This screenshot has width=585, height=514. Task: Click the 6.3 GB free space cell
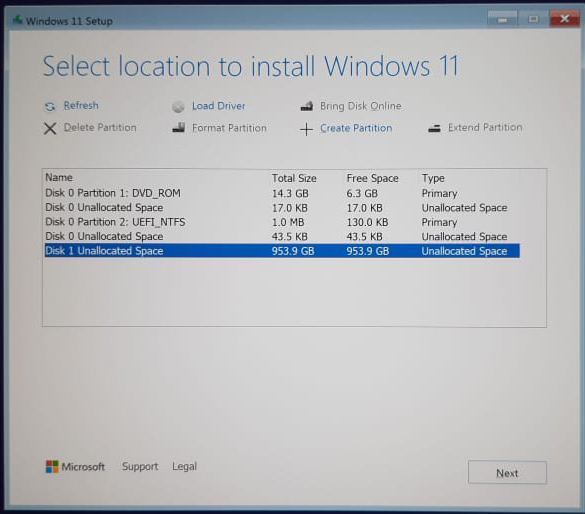362,194
